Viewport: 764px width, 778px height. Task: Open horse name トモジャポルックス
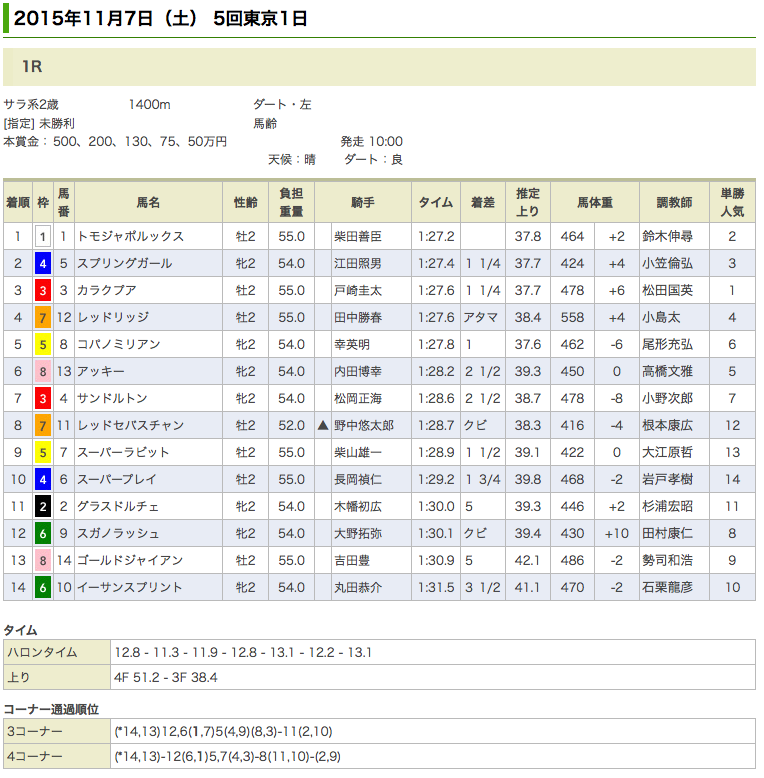tap(131, 237)
